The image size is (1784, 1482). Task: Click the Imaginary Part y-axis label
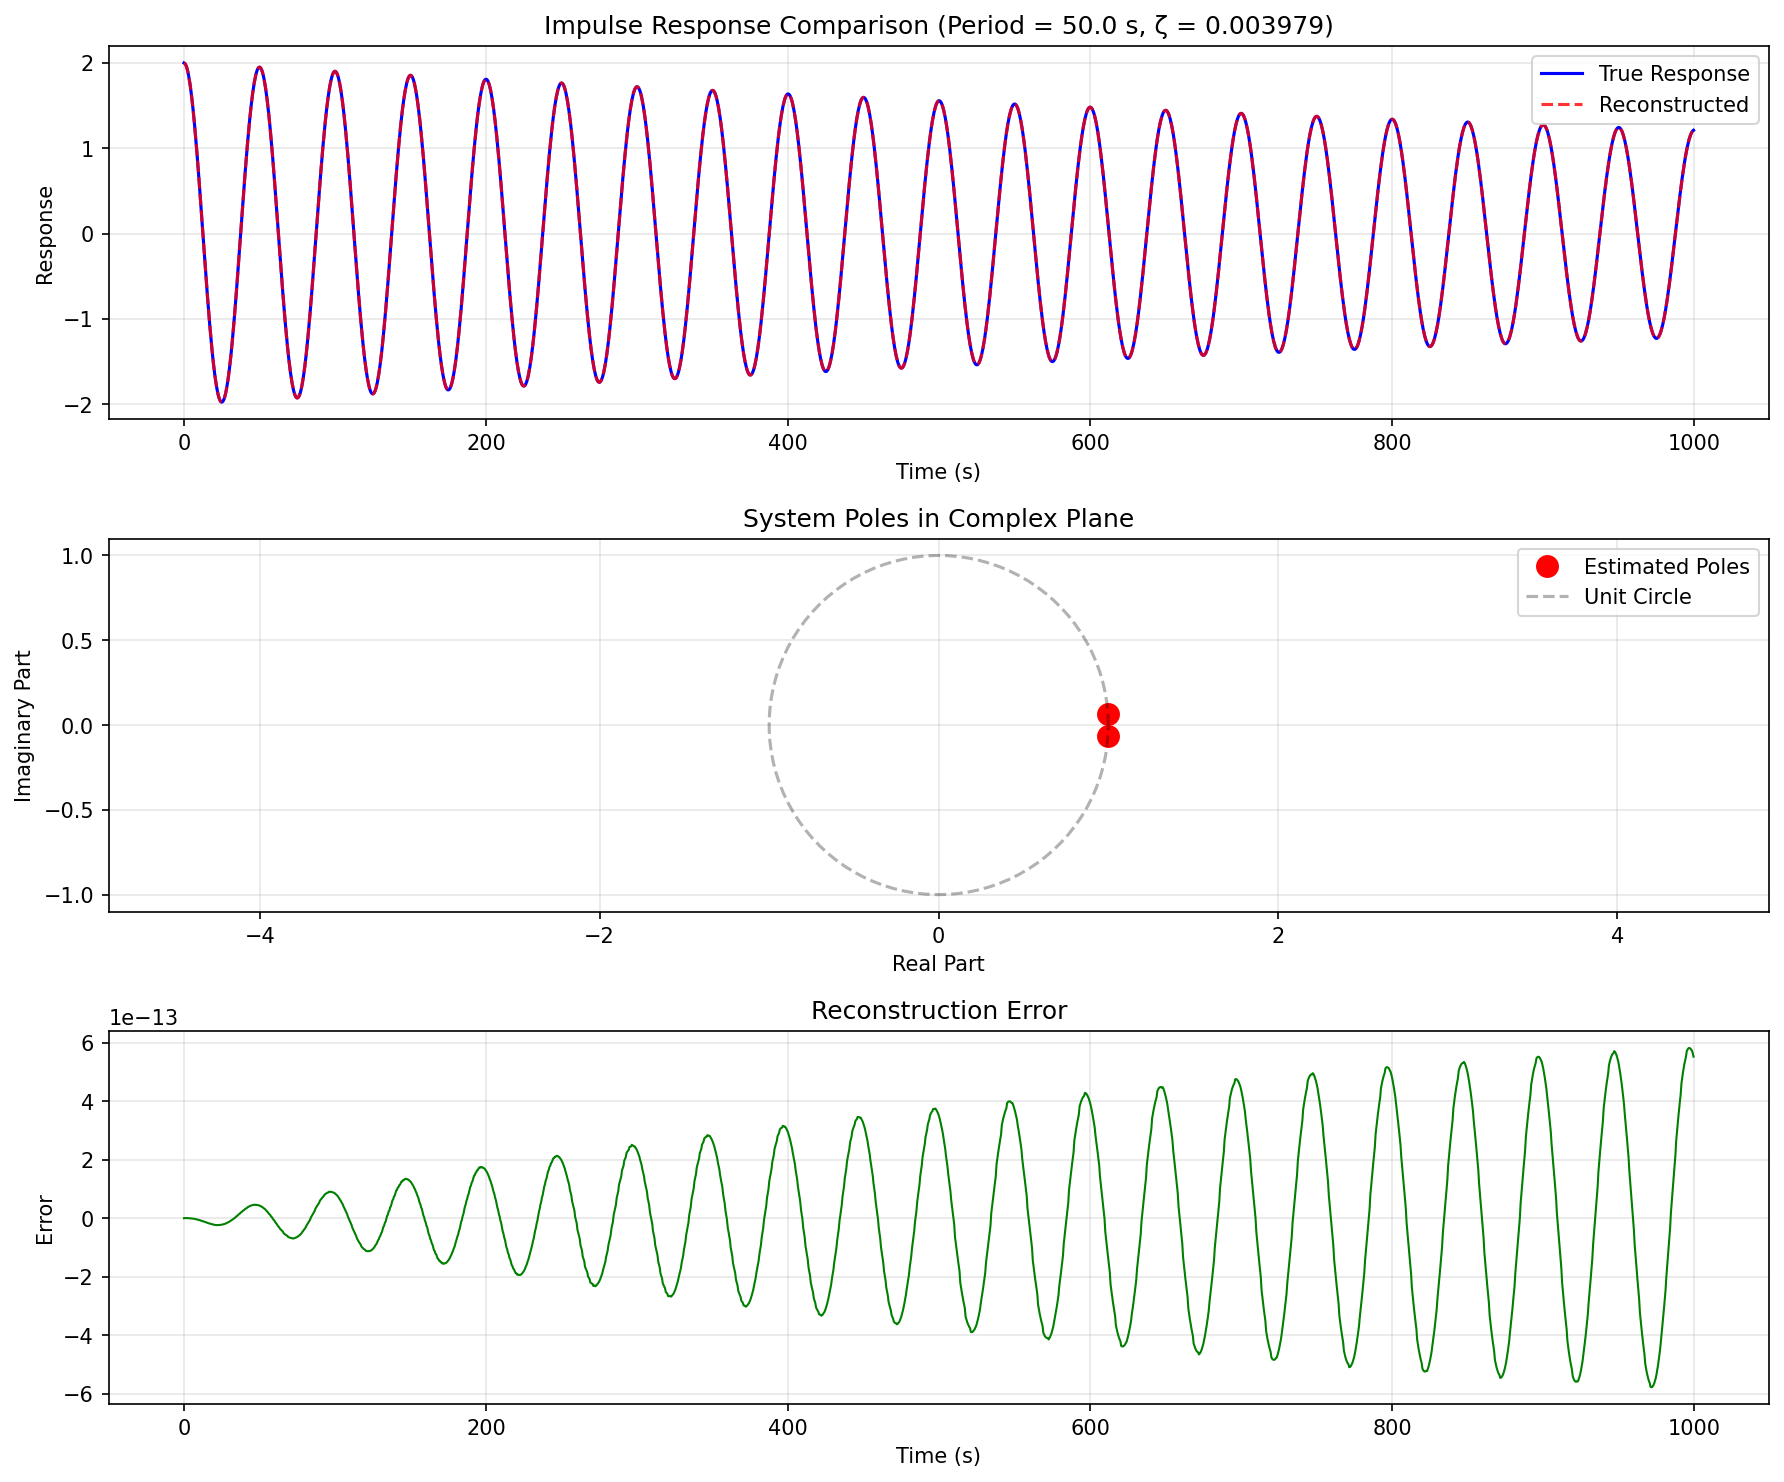24,726
